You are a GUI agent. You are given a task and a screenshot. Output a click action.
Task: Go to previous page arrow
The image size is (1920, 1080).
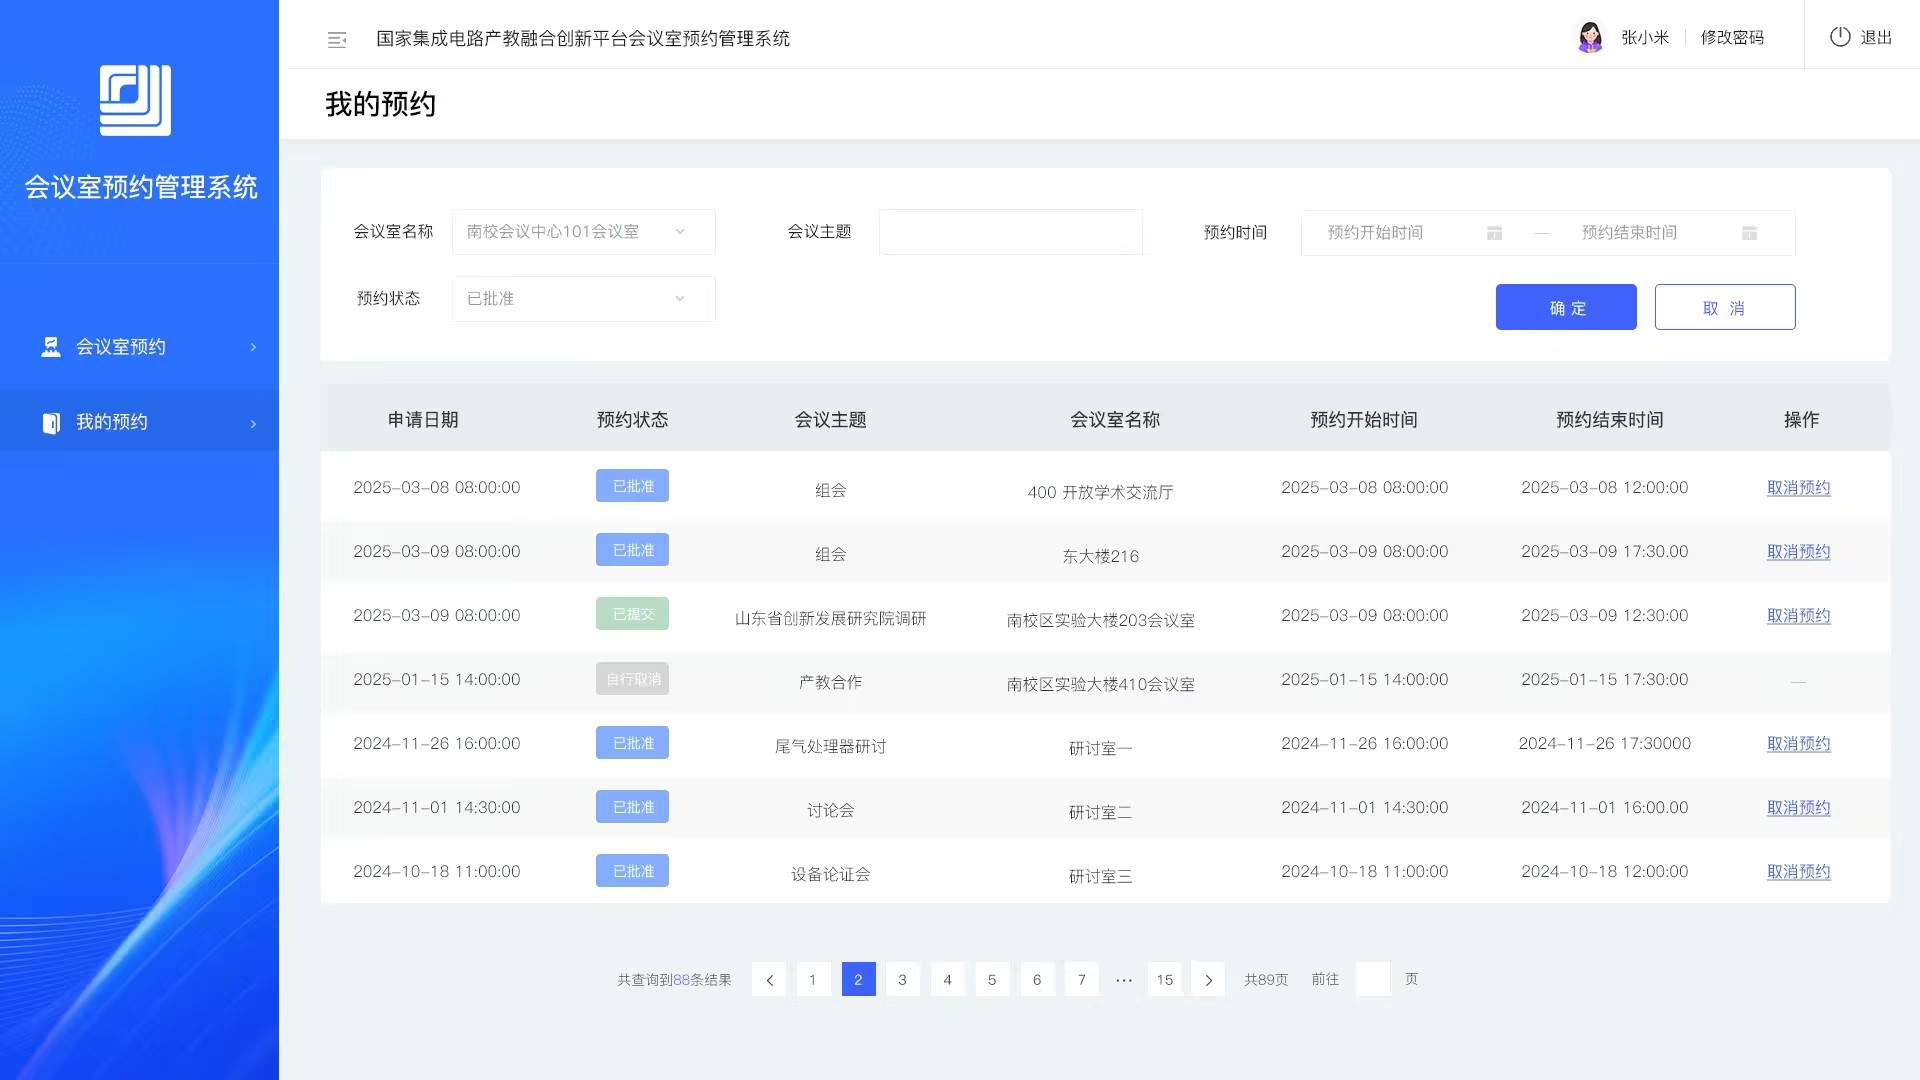coord(769,980)
